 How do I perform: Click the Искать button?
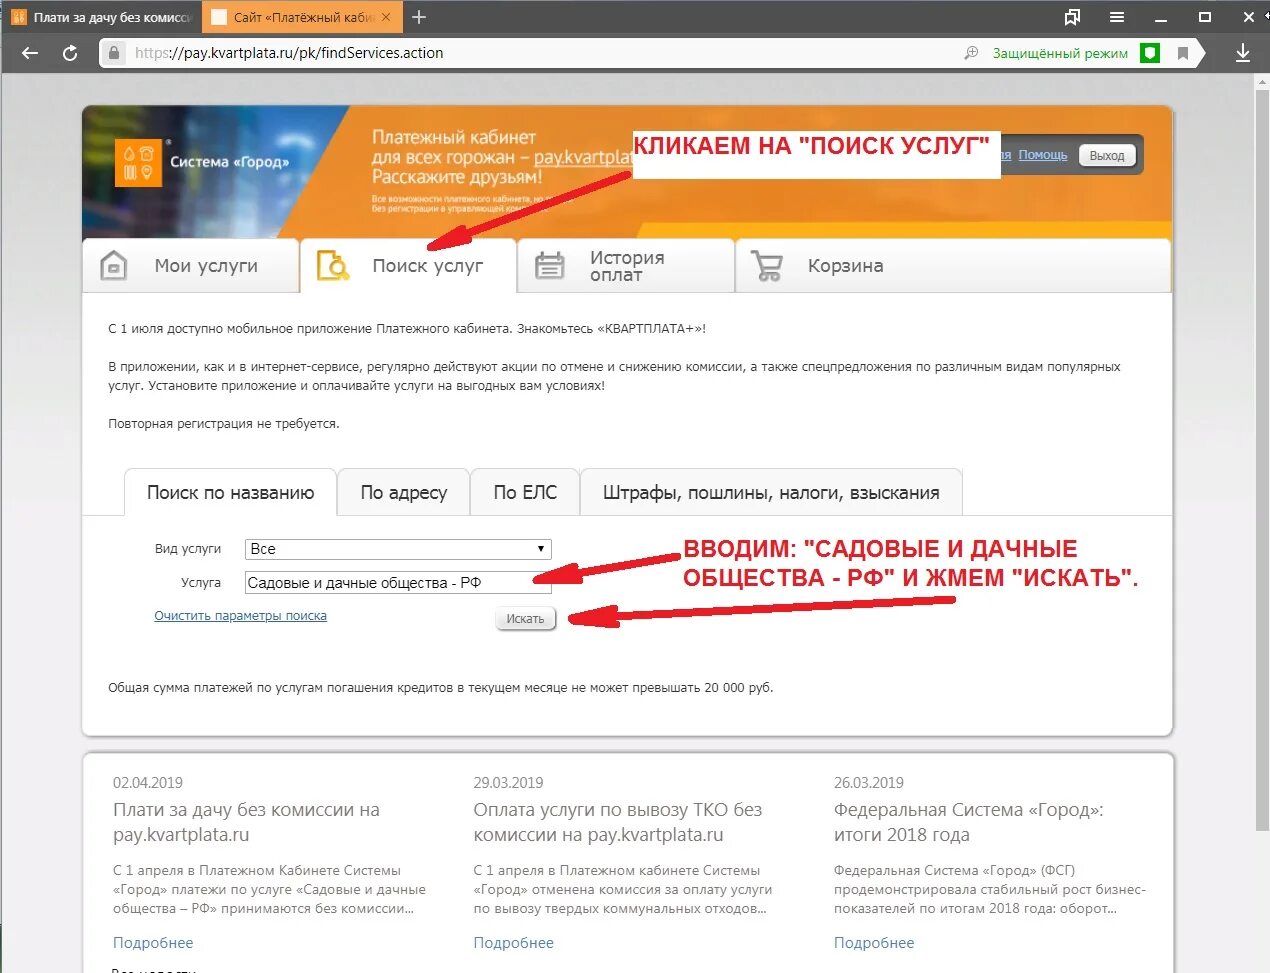525,619
